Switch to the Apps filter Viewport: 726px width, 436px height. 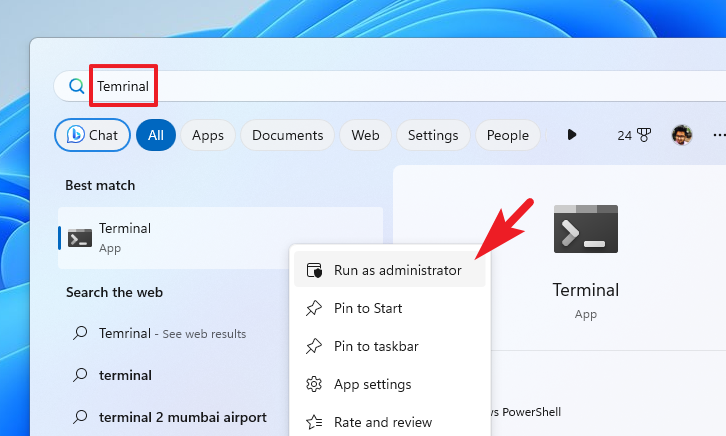208,135
